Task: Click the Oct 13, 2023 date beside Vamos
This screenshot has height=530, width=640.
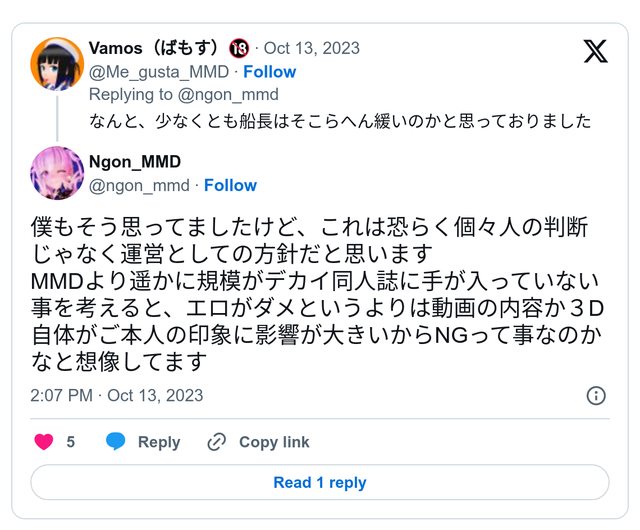Action: coord(312,49)
